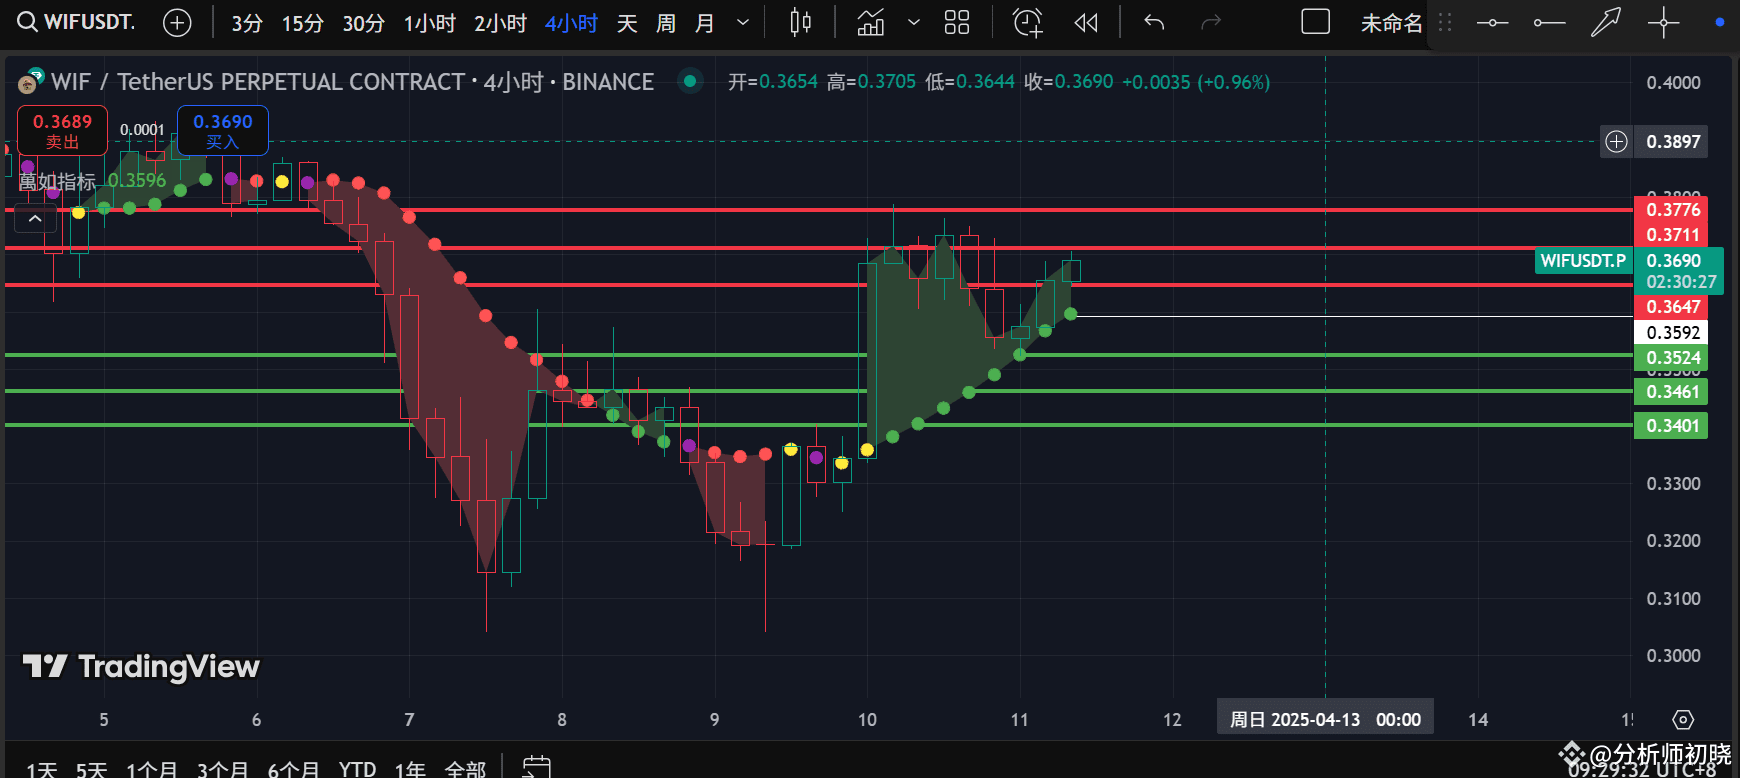Collapse the indicator legend with the chevron
The width and height of the screenshot is (1740, 778).
pyautogui.click(x=35, y=218)
